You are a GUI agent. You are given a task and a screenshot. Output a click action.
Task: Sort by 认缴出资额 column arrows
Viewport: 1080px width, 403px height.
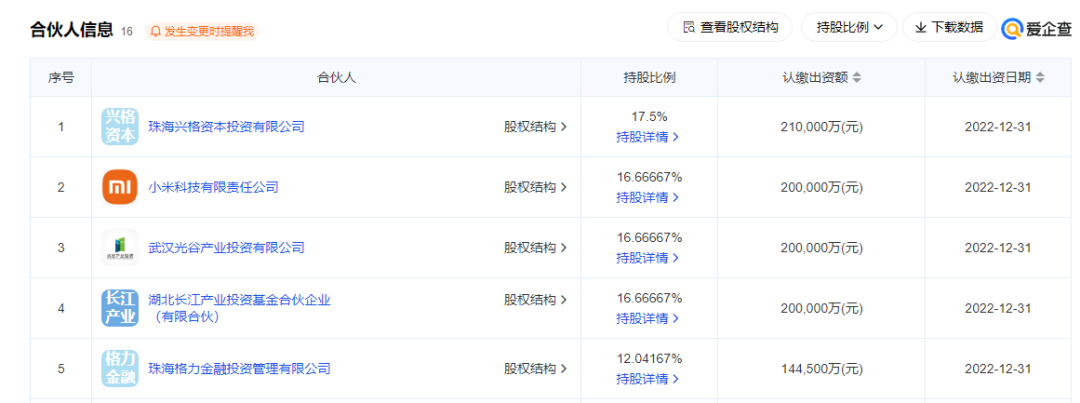857,78
